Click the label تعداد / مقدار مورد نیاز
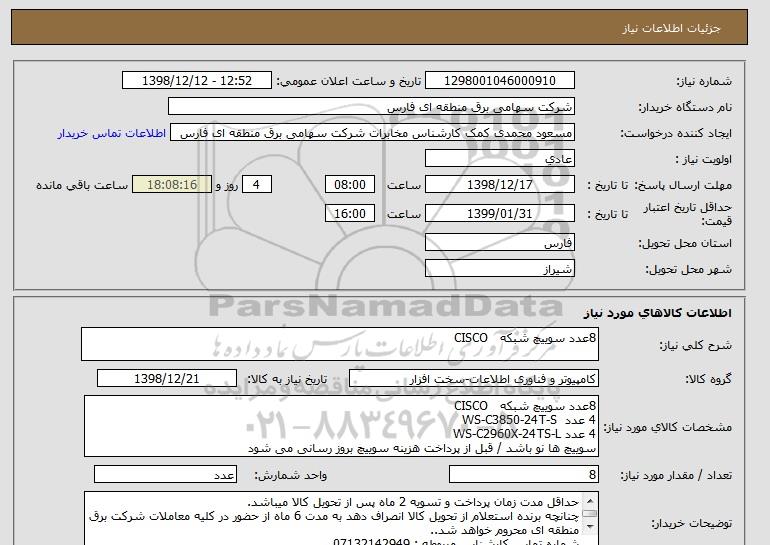This screenshot has width=770, height=545. (676, 475)
